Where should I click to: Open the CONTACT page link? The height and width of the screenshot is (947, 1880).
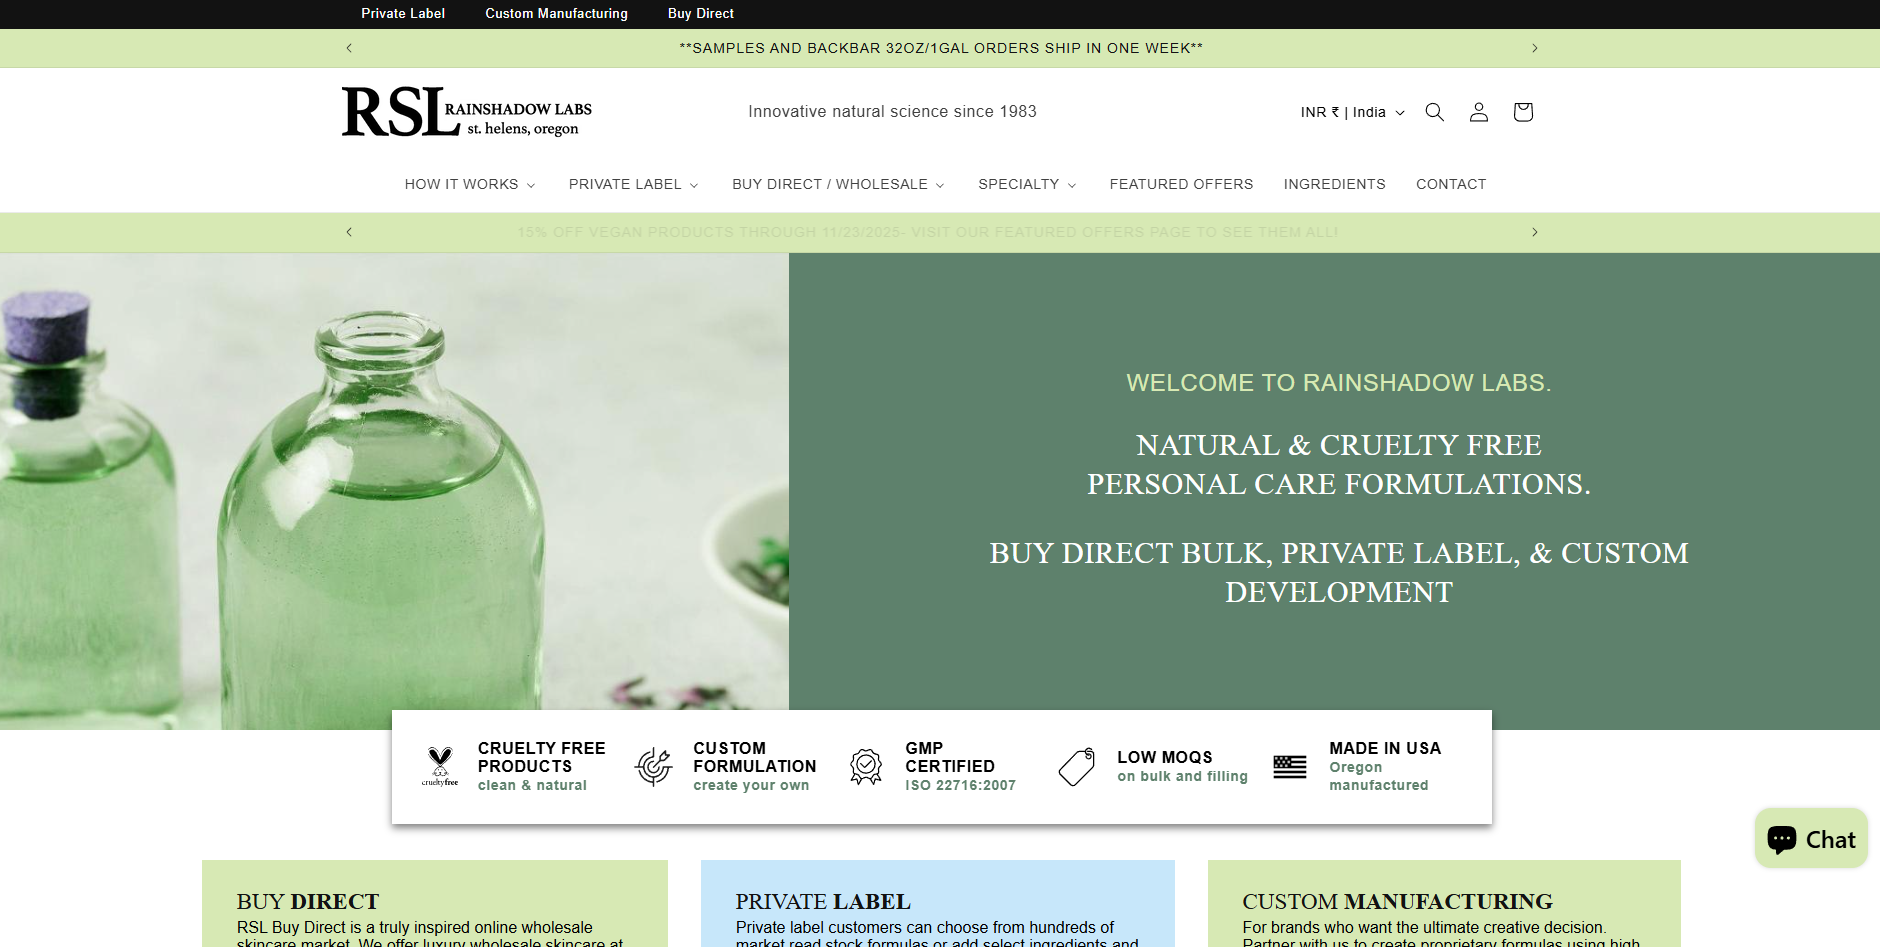[x=1450, y=184]
